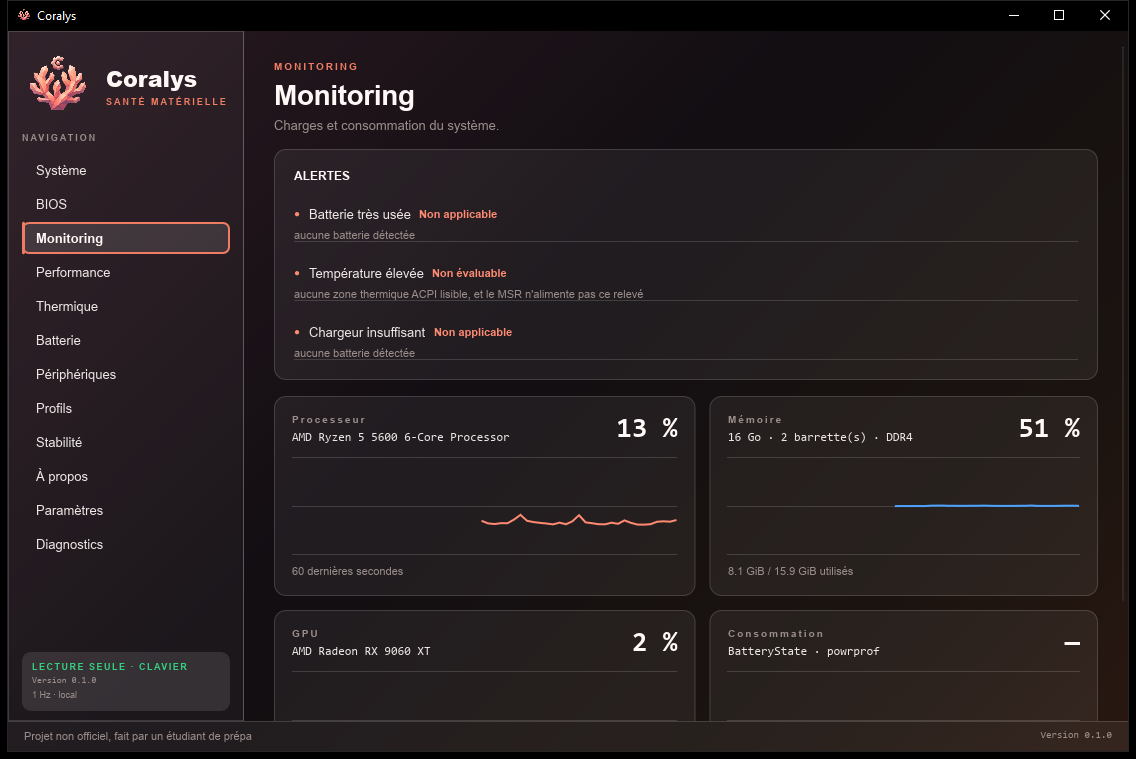Click the Coralys coral logo in sidebar

(58, 83)
